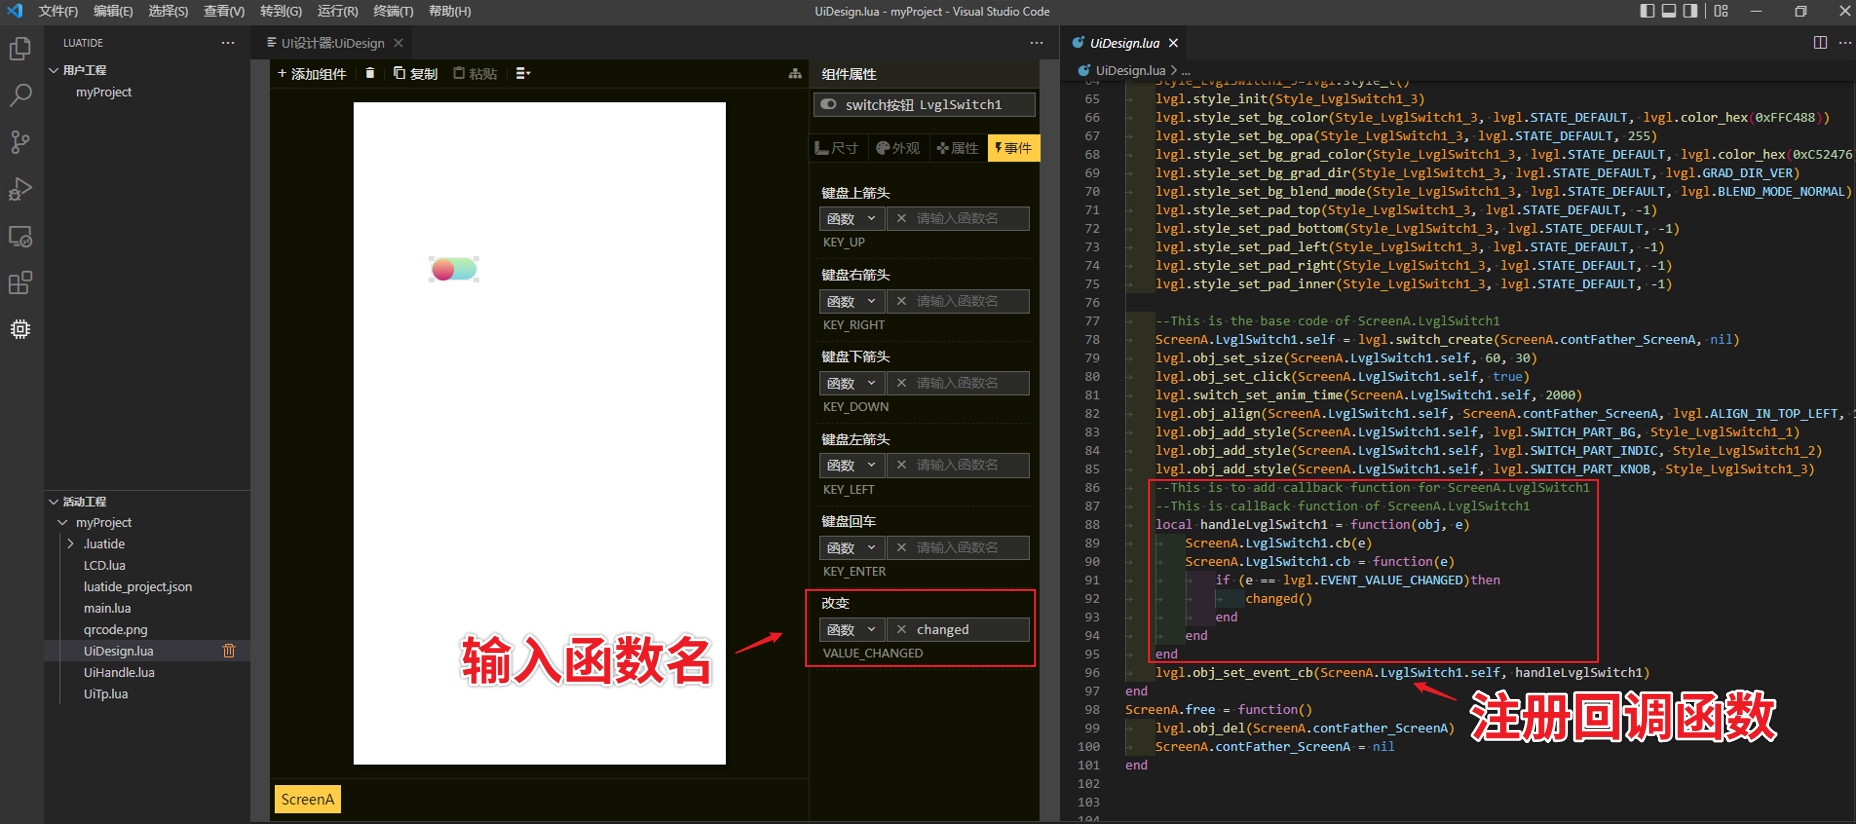This screenshot has width=1856, height=824.
Task: Open the 函数 dropdown for KEY_DOWN event
Action: tap(852, 383)
